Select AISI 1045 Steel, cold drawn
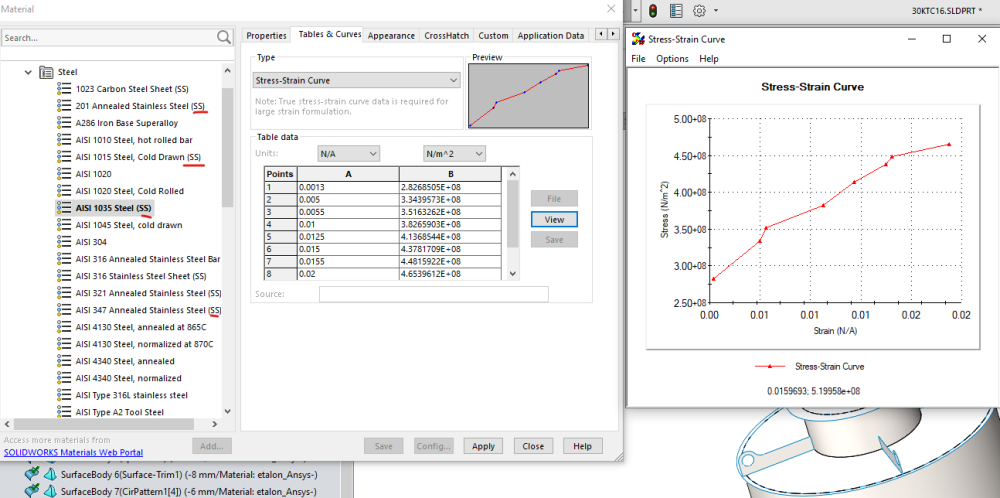This screenshot has width=1000, height=498. (x=129, y=225)
